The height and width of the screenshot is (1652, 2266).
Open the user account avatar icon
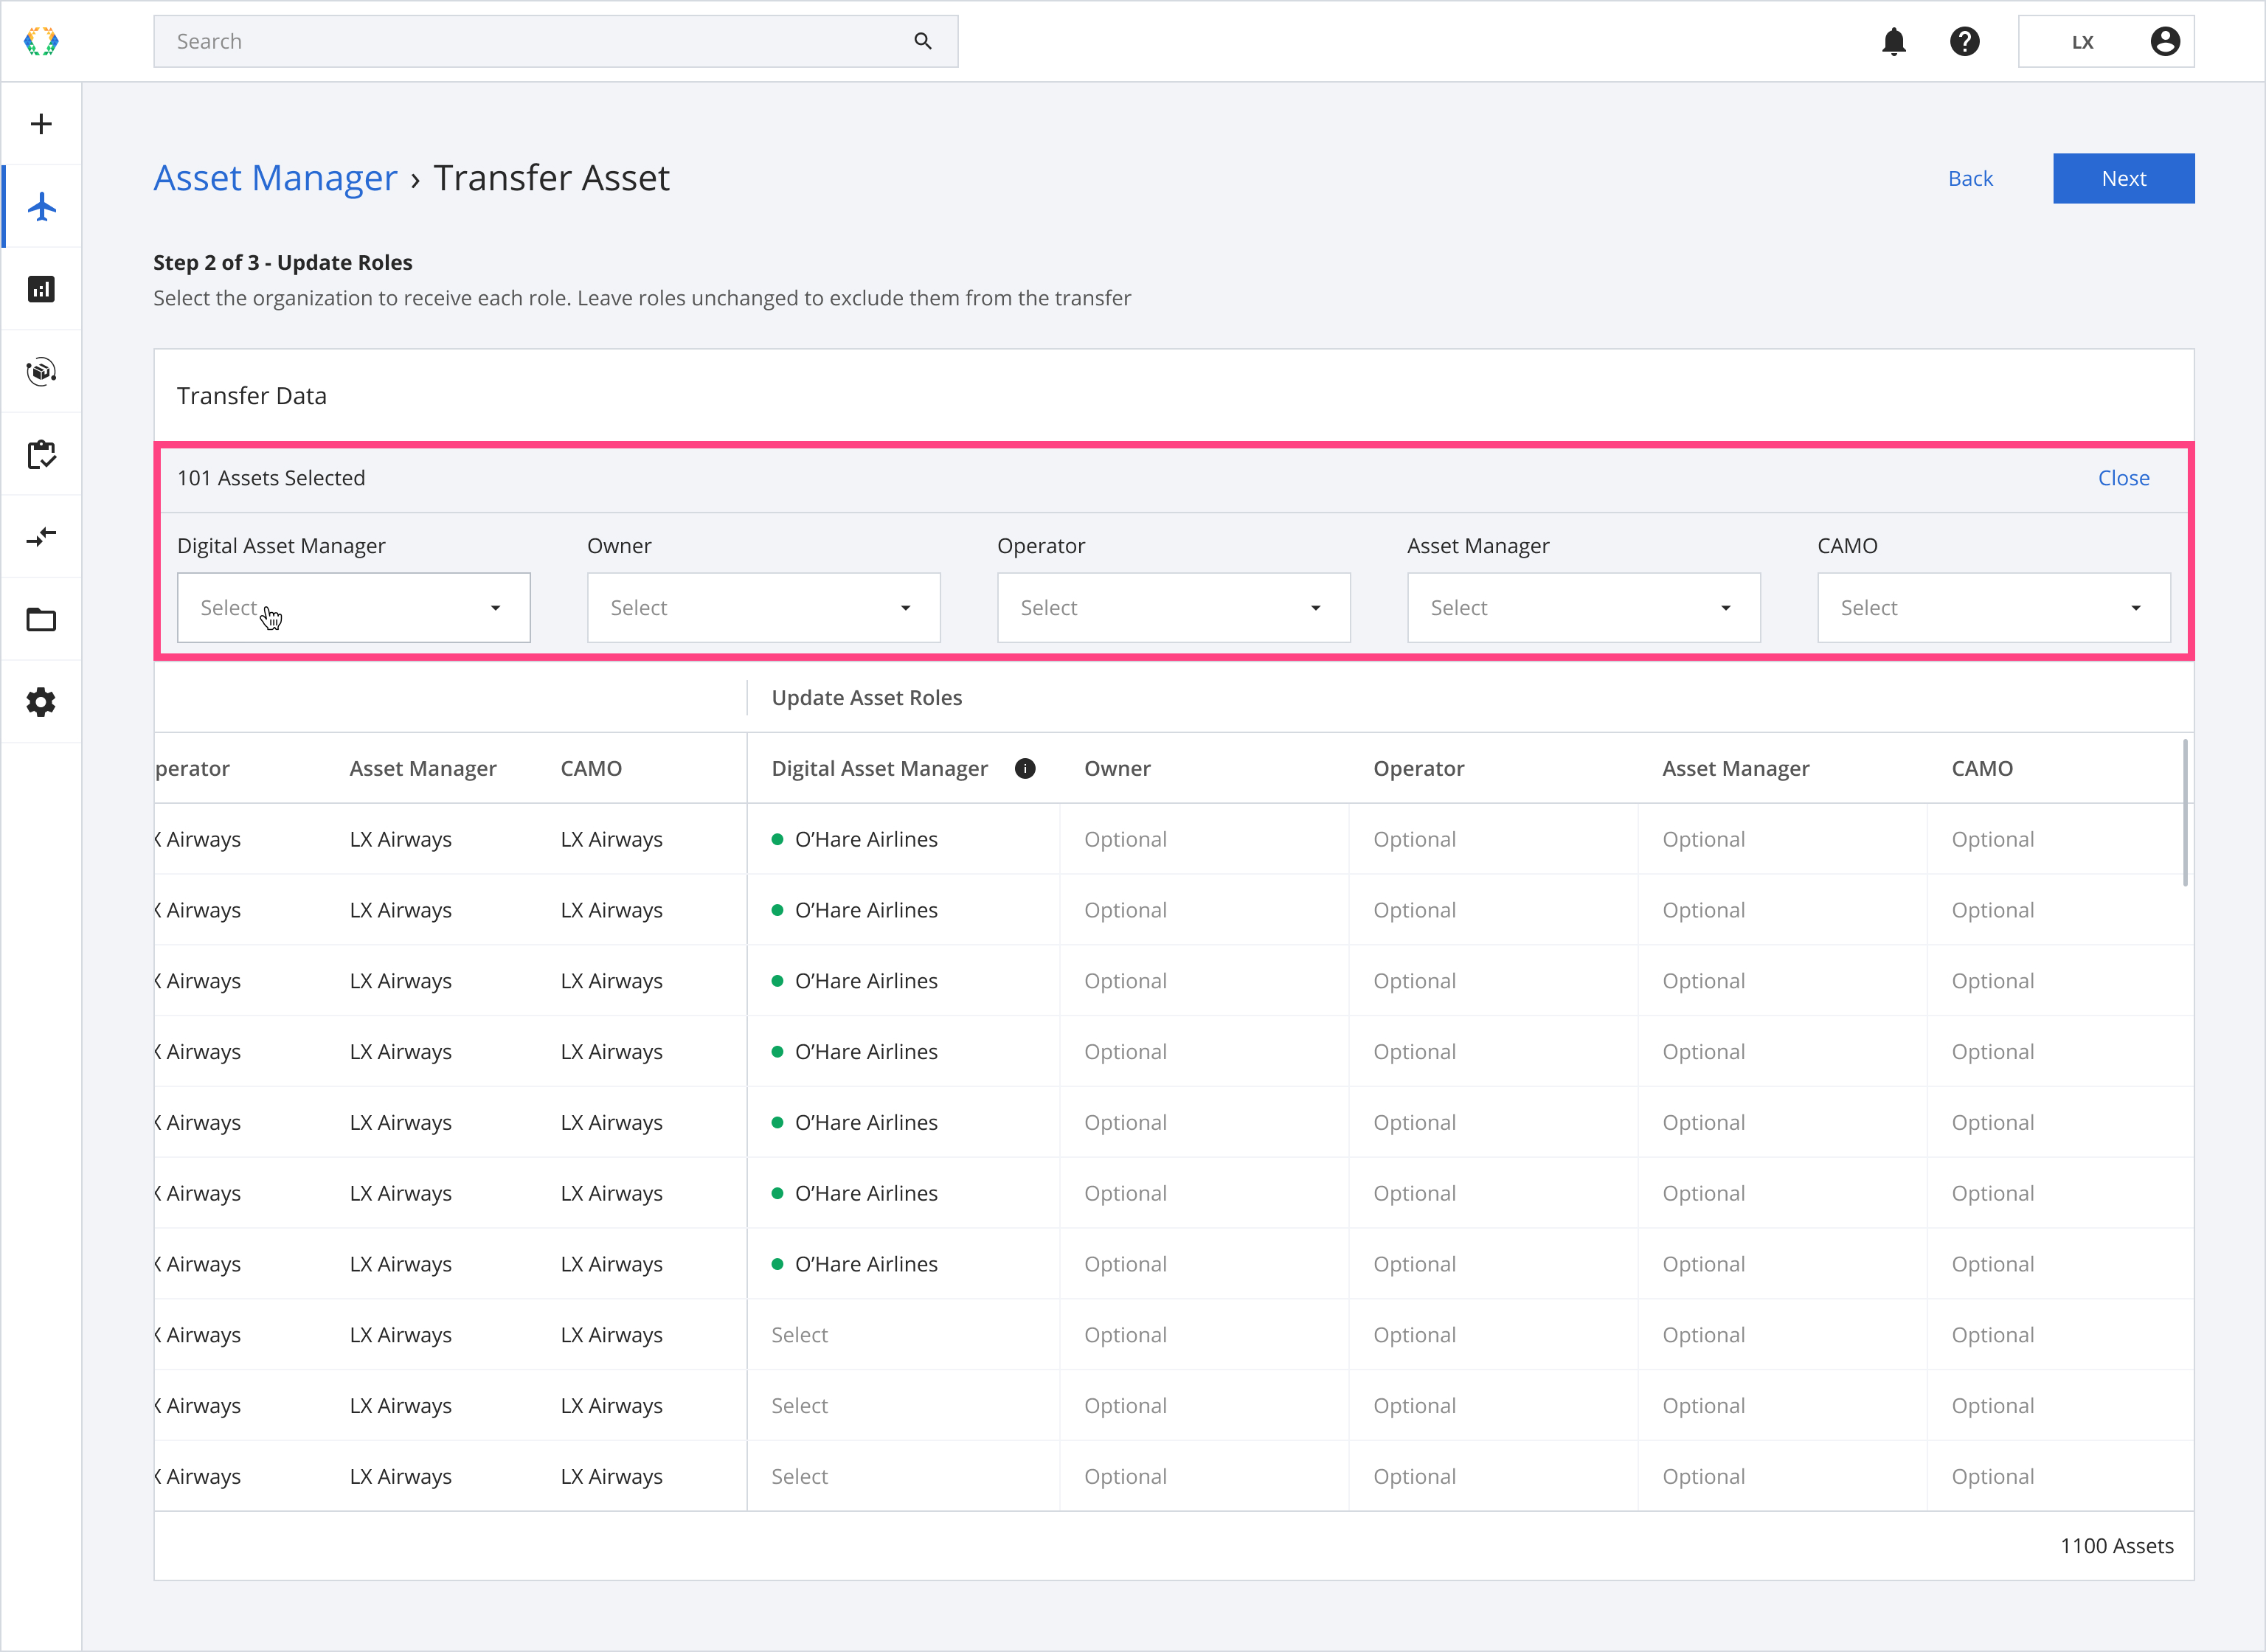[x=2164, y=41]
